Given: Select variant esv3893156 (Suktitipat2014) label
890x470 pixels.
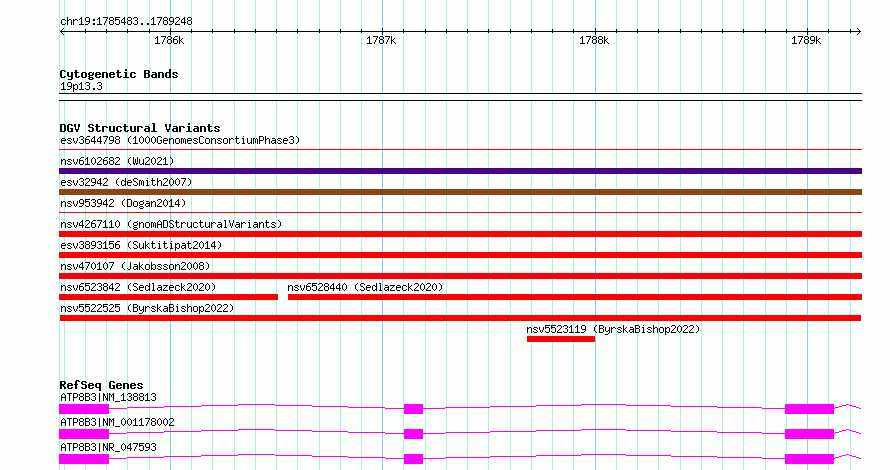Looking at the screenshot, I should (x=141, y=245).
